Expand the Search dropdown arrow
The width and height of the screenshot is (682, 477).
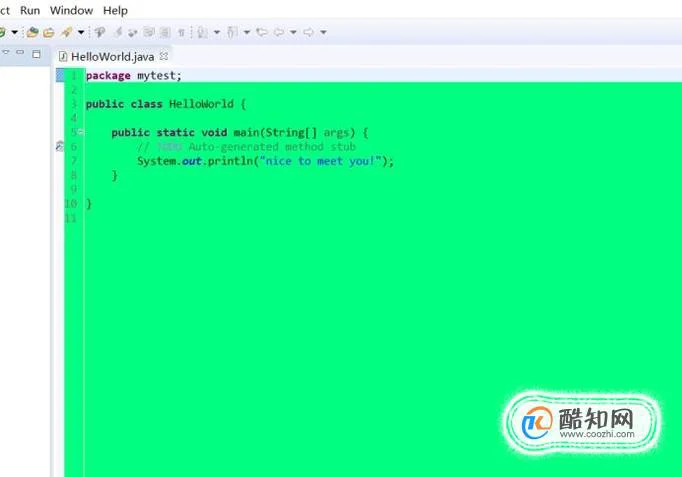coord(81,32)
